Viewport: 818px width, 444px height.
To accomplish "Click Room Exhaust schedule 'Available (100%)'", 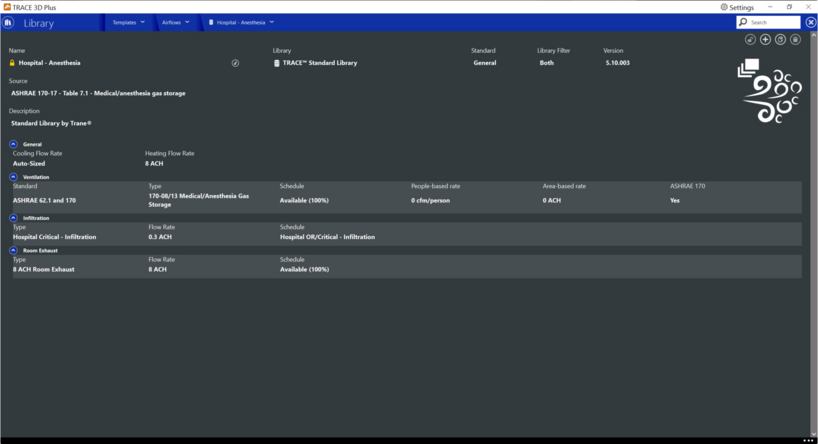I will point(304,270).
